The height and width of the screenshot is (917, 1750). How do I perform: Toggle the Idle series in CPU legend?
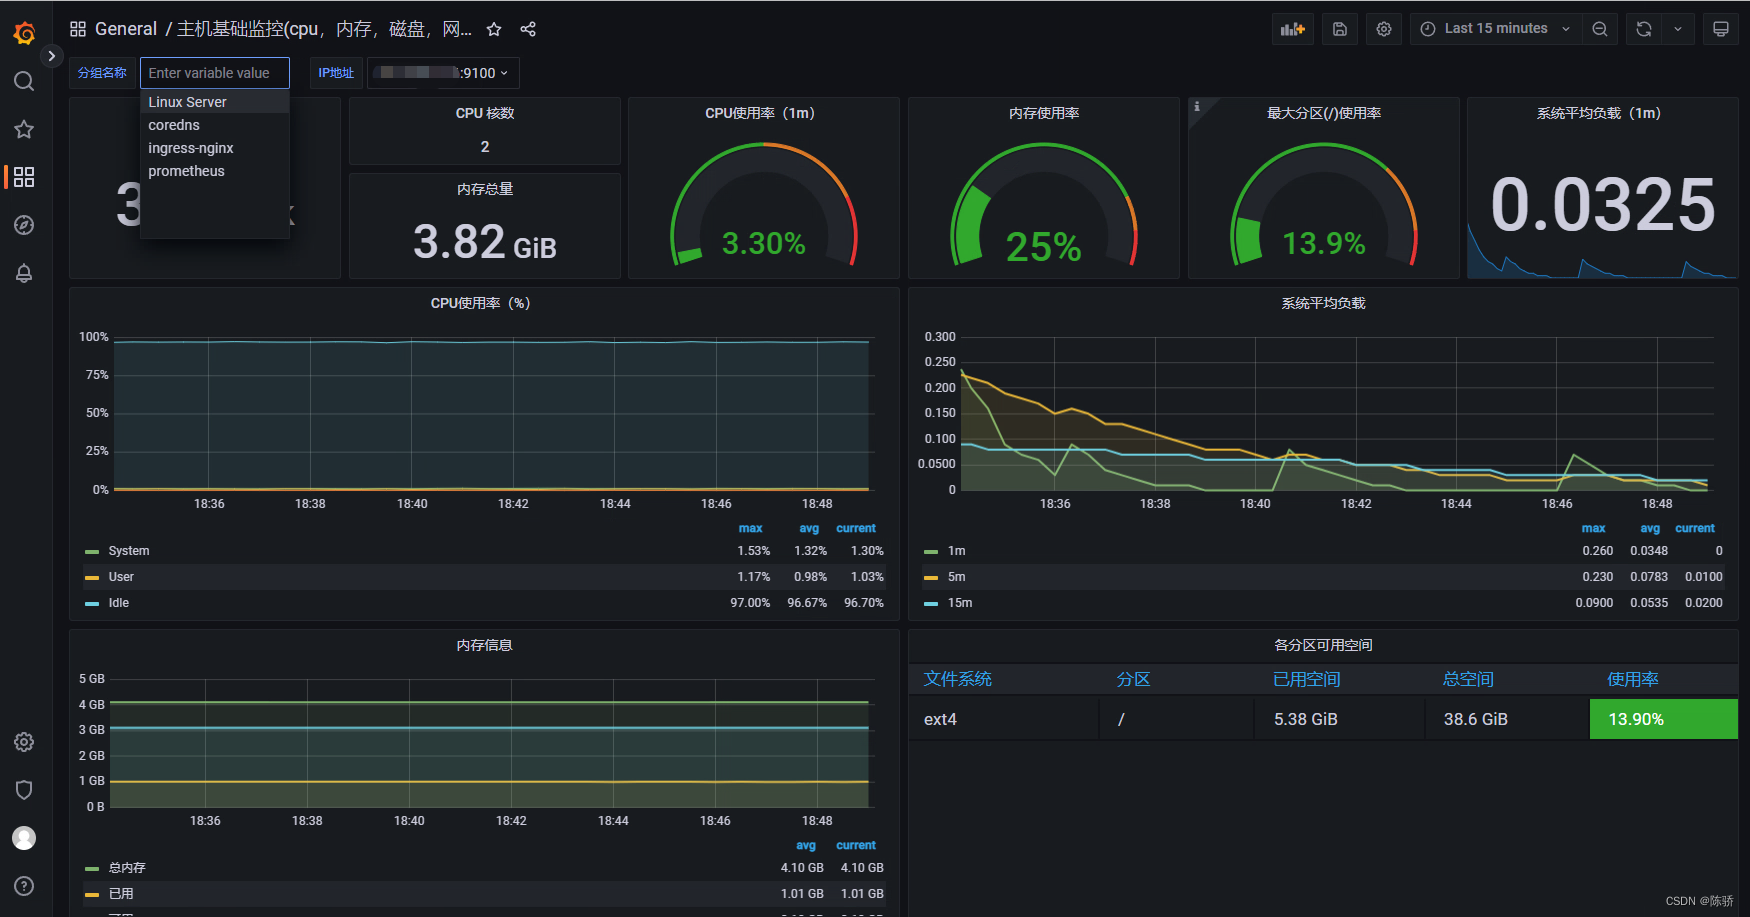(x=118, y=603)
